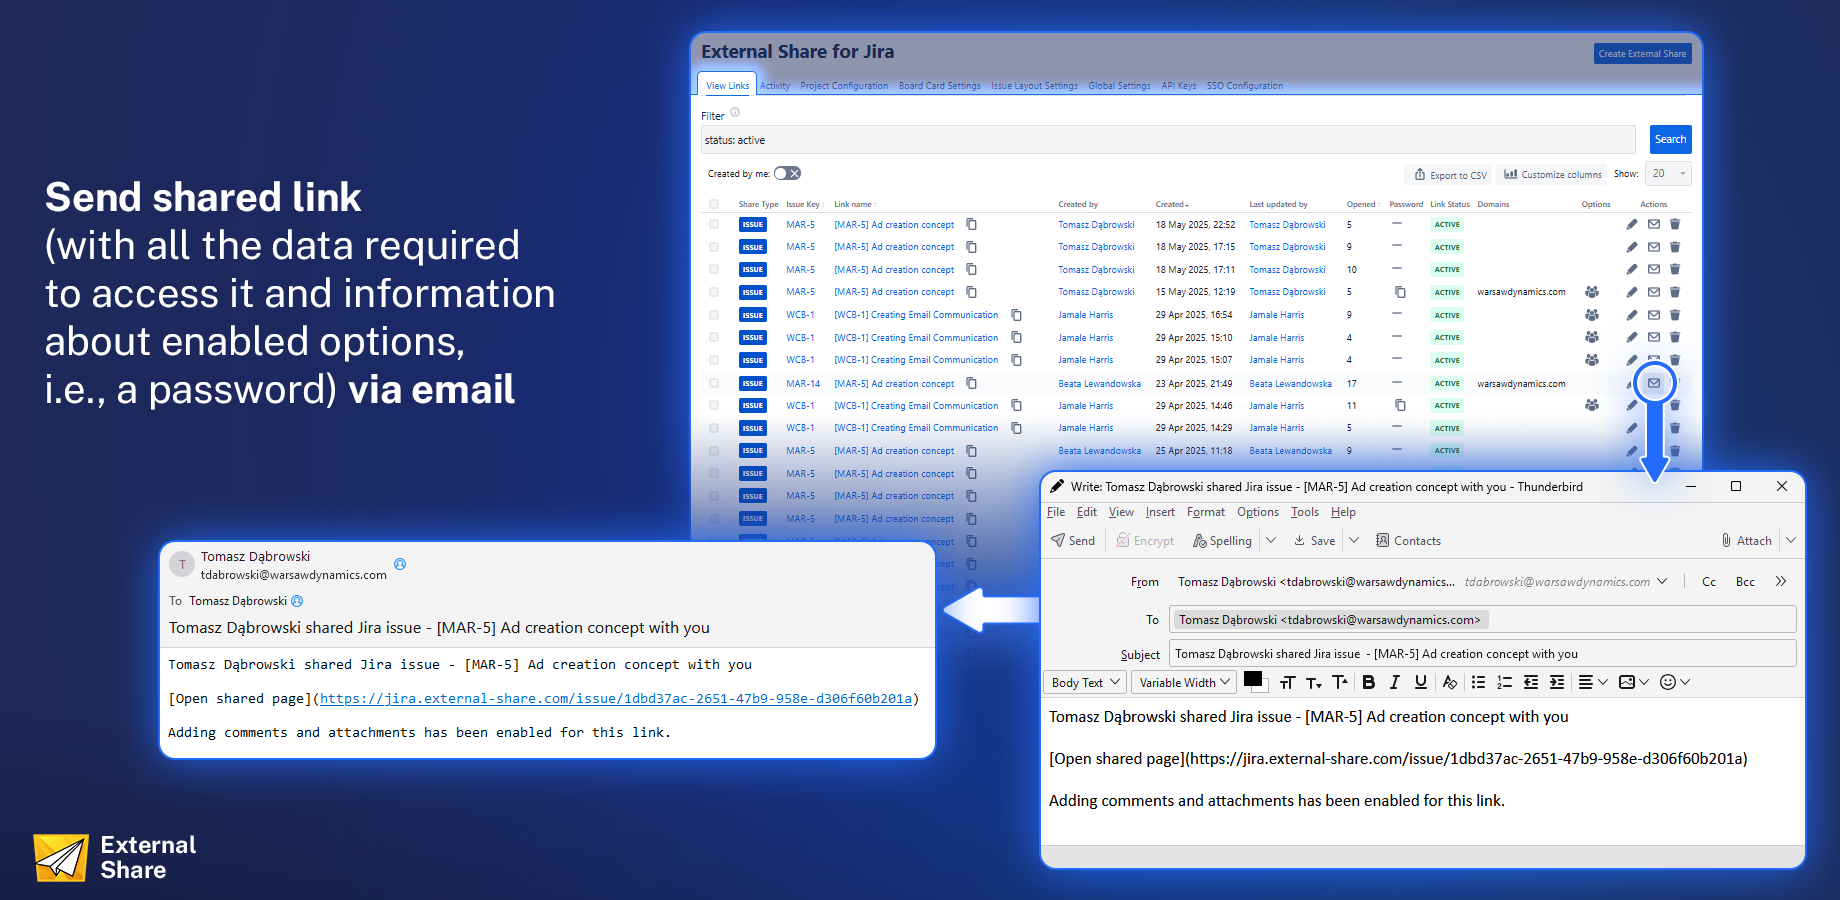Increase indent in Thunderbird editor
The image size is (1840, 900).
(1556, 682)
